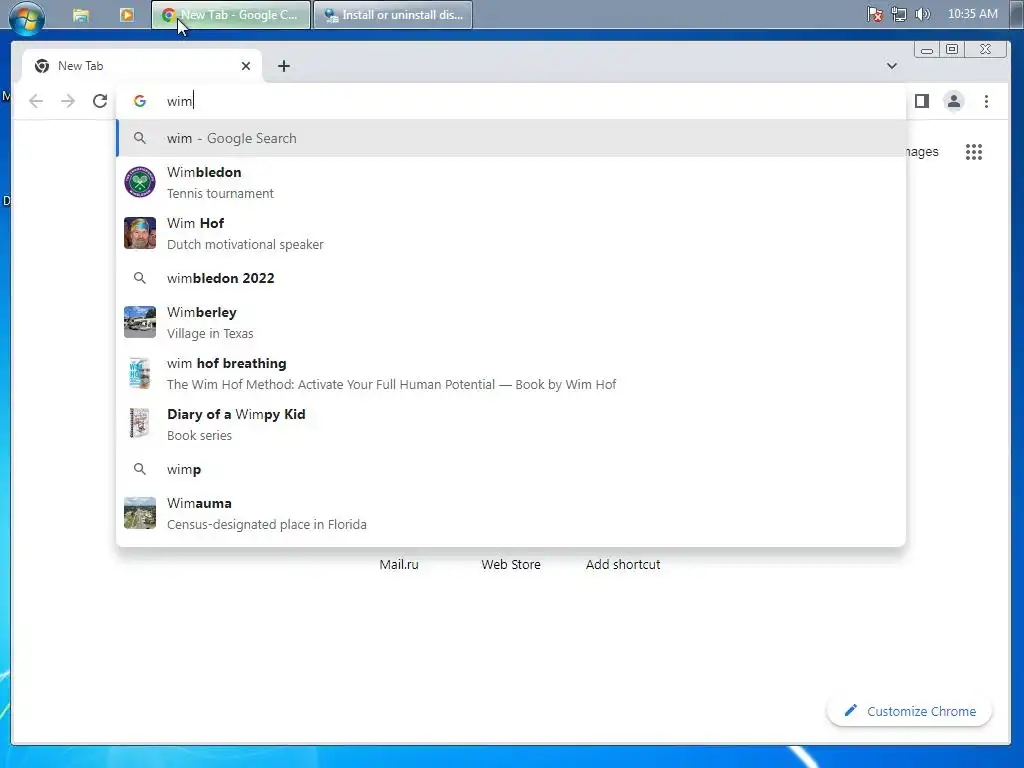Switch to the Install or uninstall display languages window
This screenshot has height=768, width=1024.
tap(393, 15)
